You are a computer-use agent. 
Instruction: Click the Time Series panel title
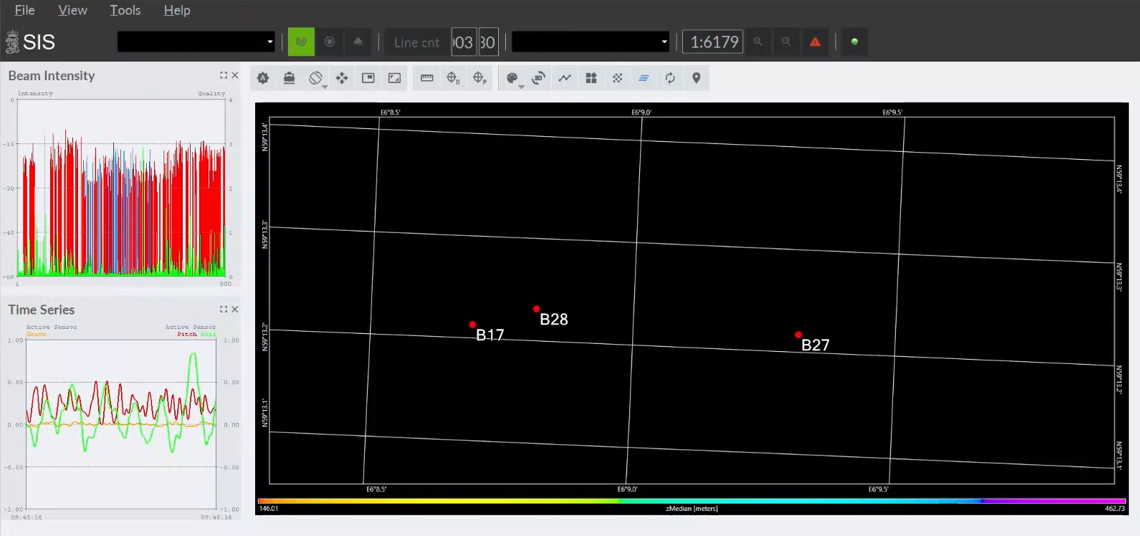coord(41,310)
